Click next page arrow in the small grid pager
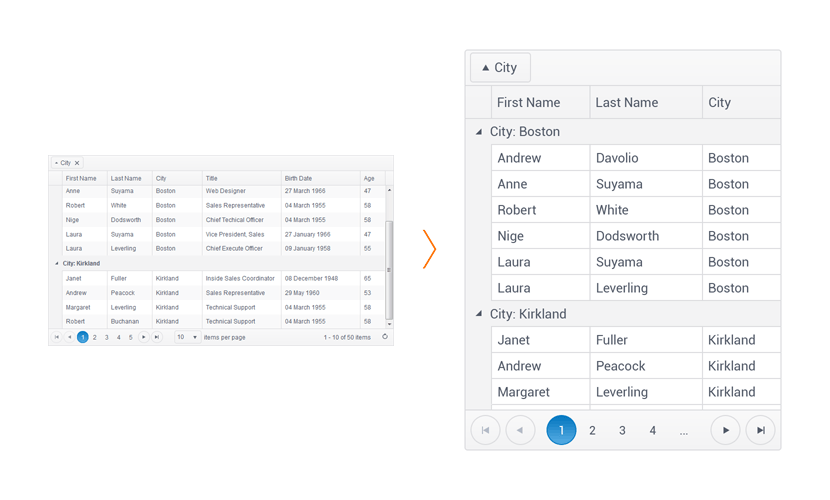The width and height of the screenshot is (830, 500). point(144,338)
